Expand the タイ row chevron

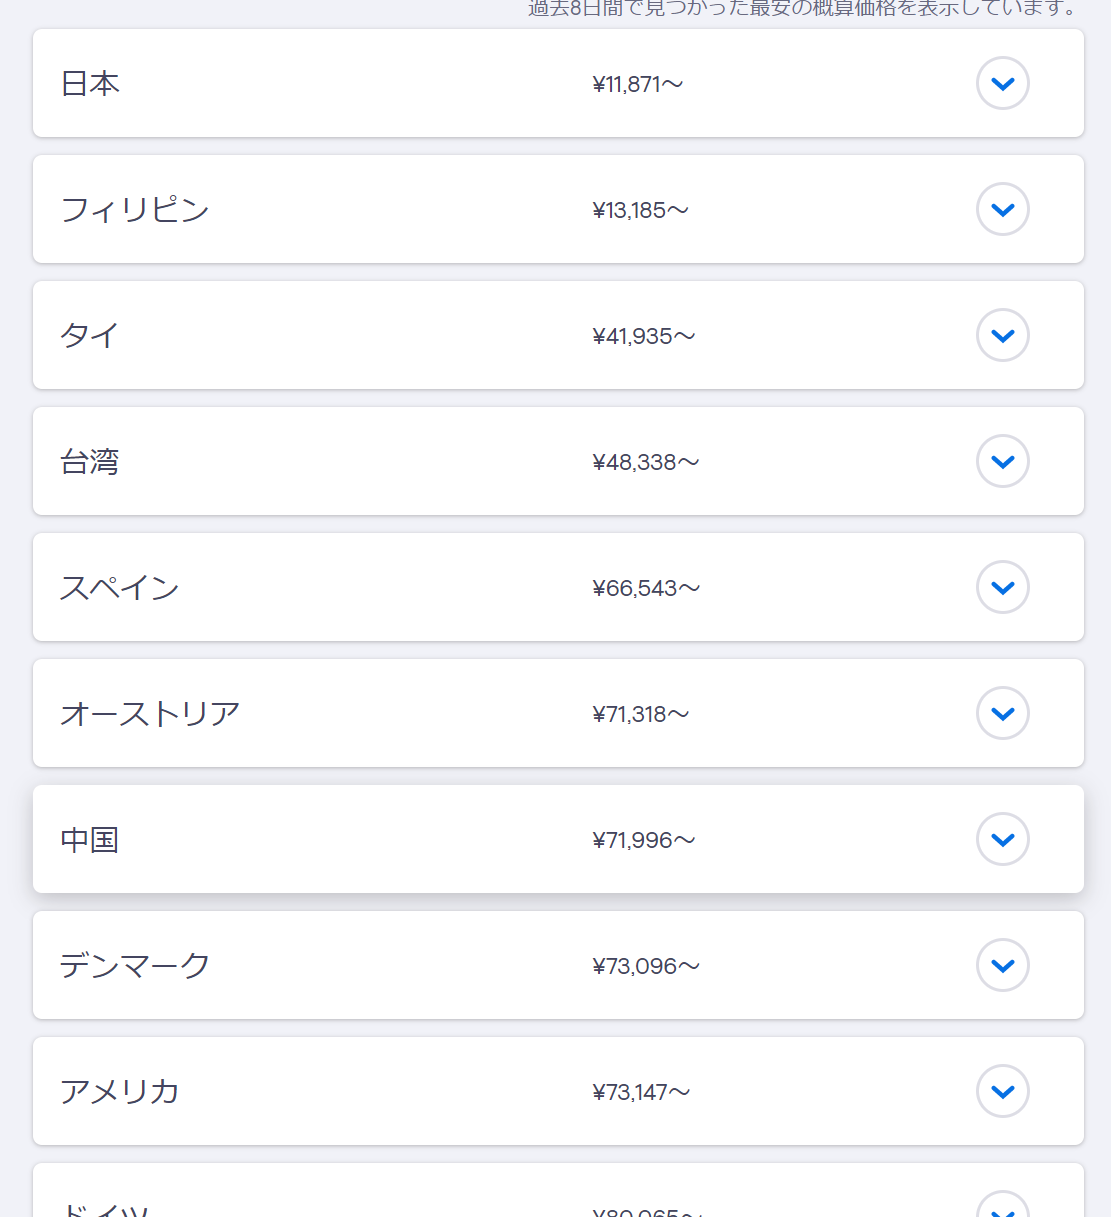[1002, 335]
